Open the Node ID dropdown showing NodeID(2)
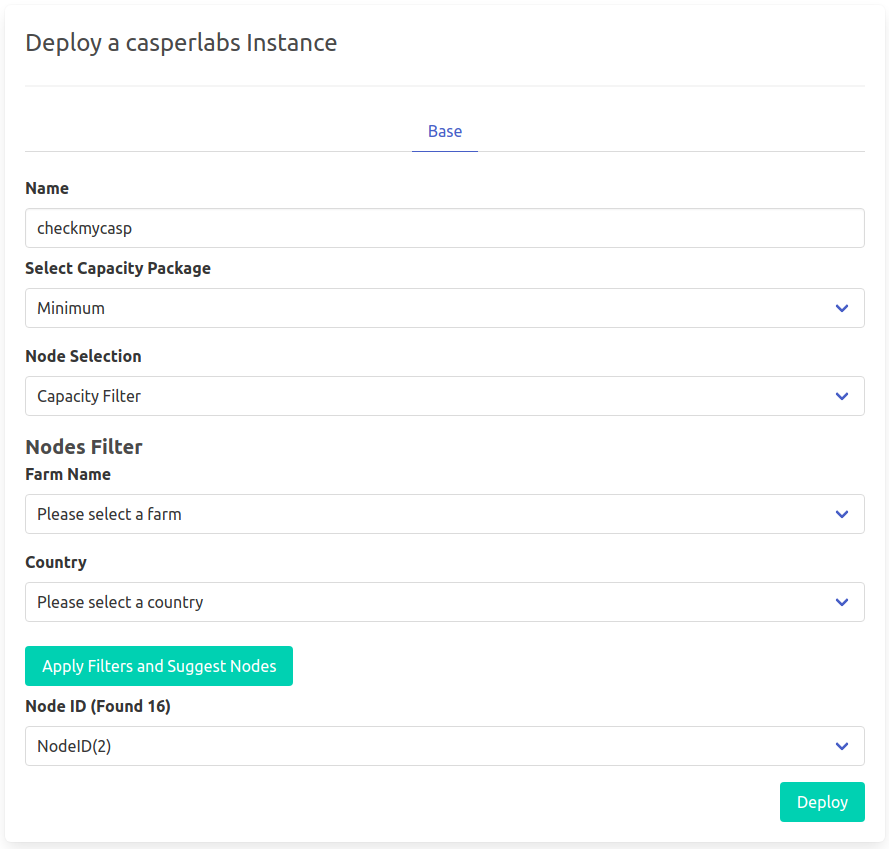Screen dimensions: 889x849 pos(444,746)
